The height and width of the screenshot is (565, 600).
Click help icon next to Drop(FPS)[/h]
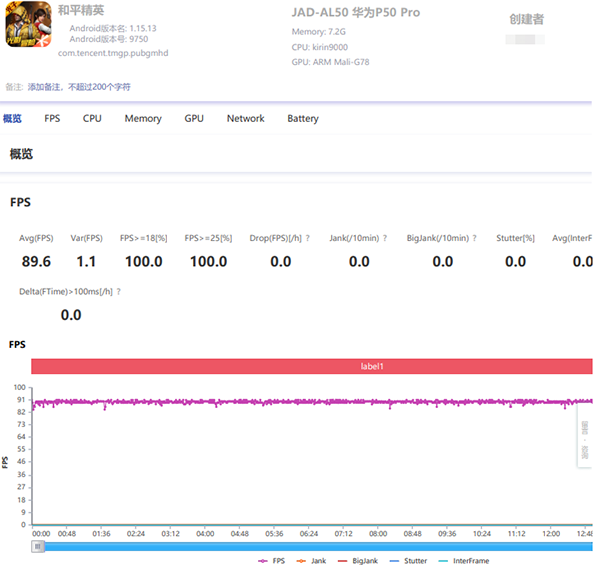[308, 238]
